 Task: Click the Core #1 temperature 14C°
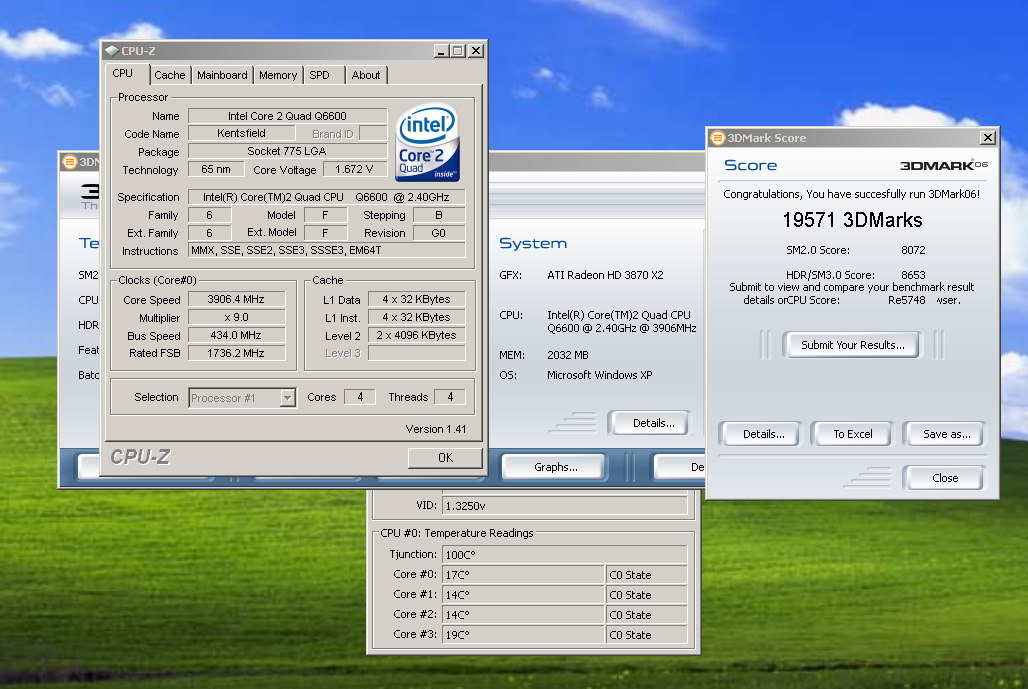523,595
